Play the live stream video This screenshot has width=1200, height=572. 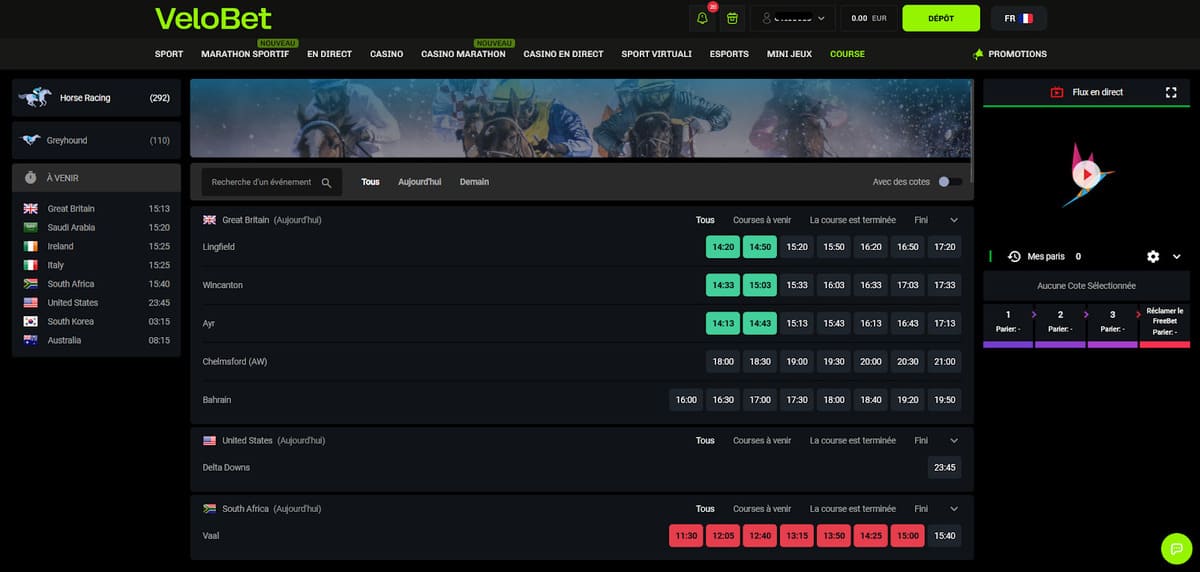pos(1085,174)
